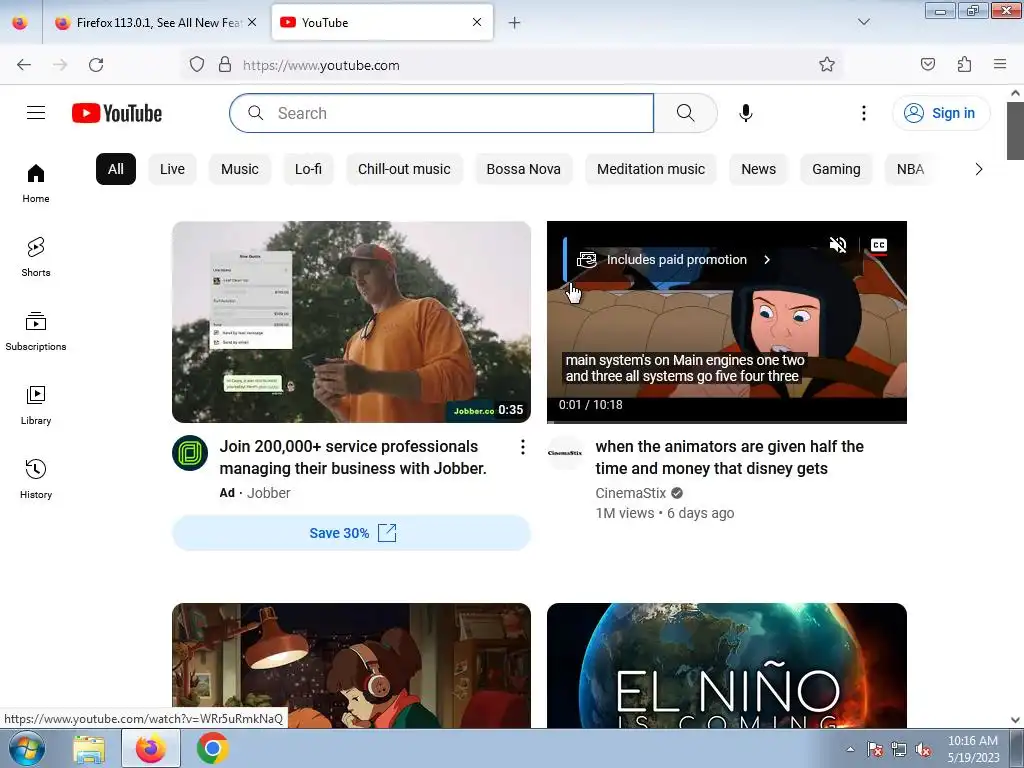Select the Music filter chip

240,169
